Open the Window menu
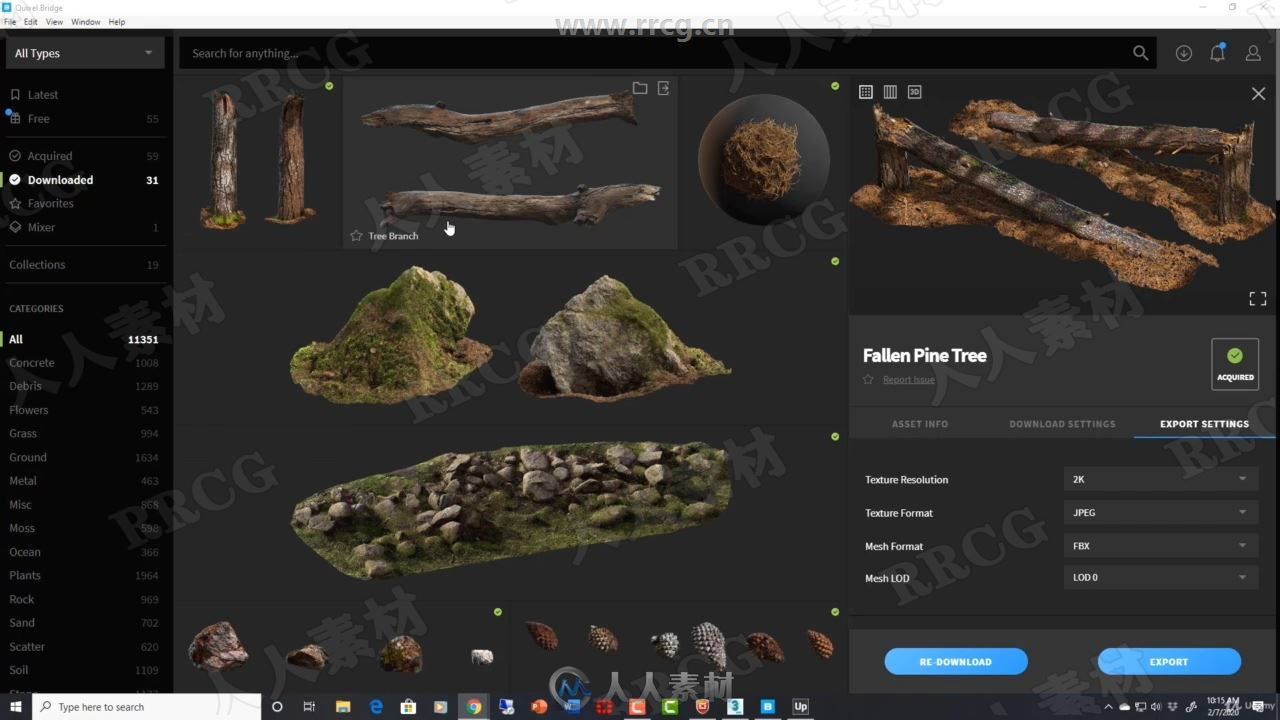This screenshot has width=1280, height=720. click(x=86, y=22)
